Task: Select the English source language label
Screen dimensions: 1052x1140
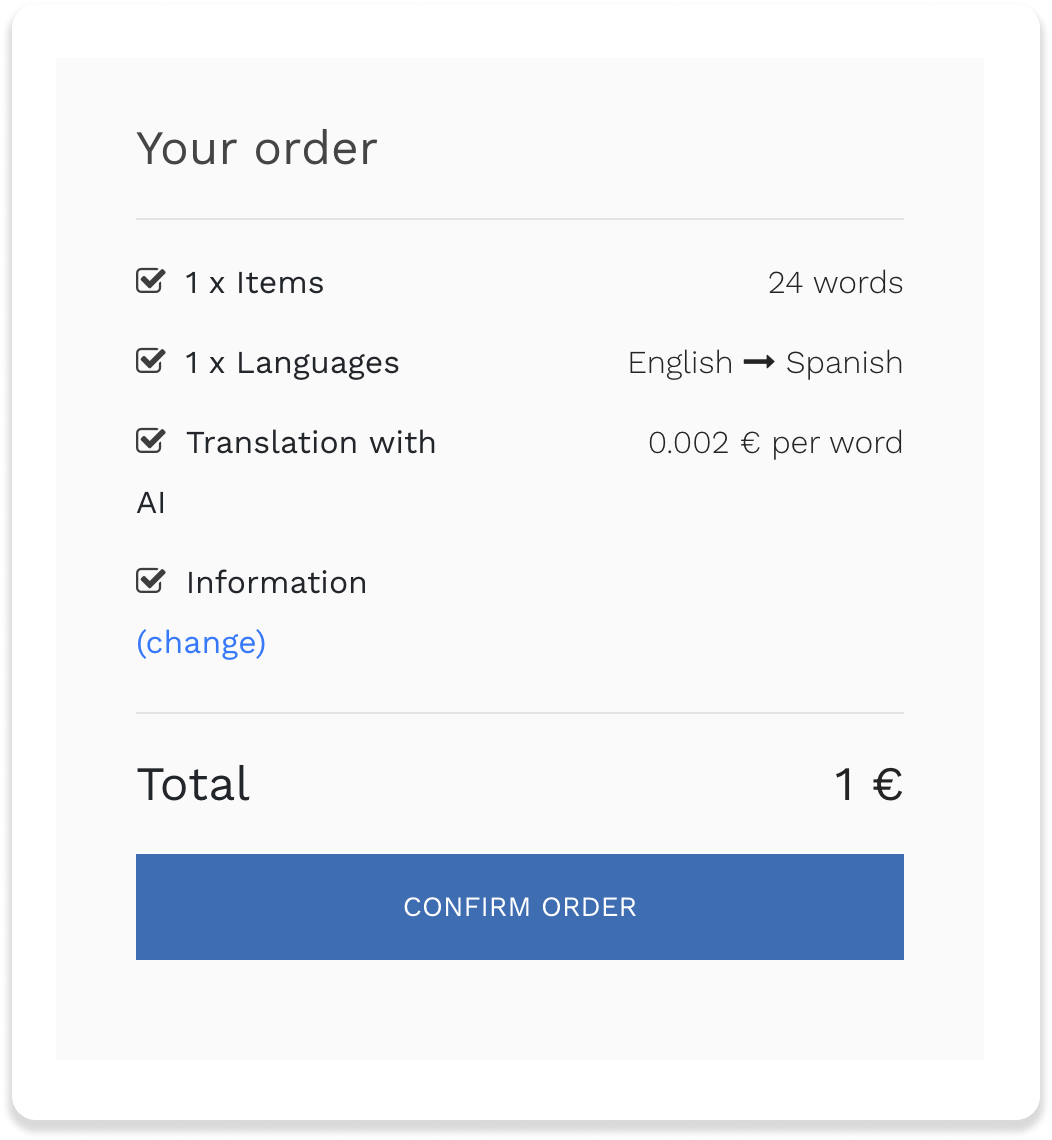Action: (x=680, y=362)
